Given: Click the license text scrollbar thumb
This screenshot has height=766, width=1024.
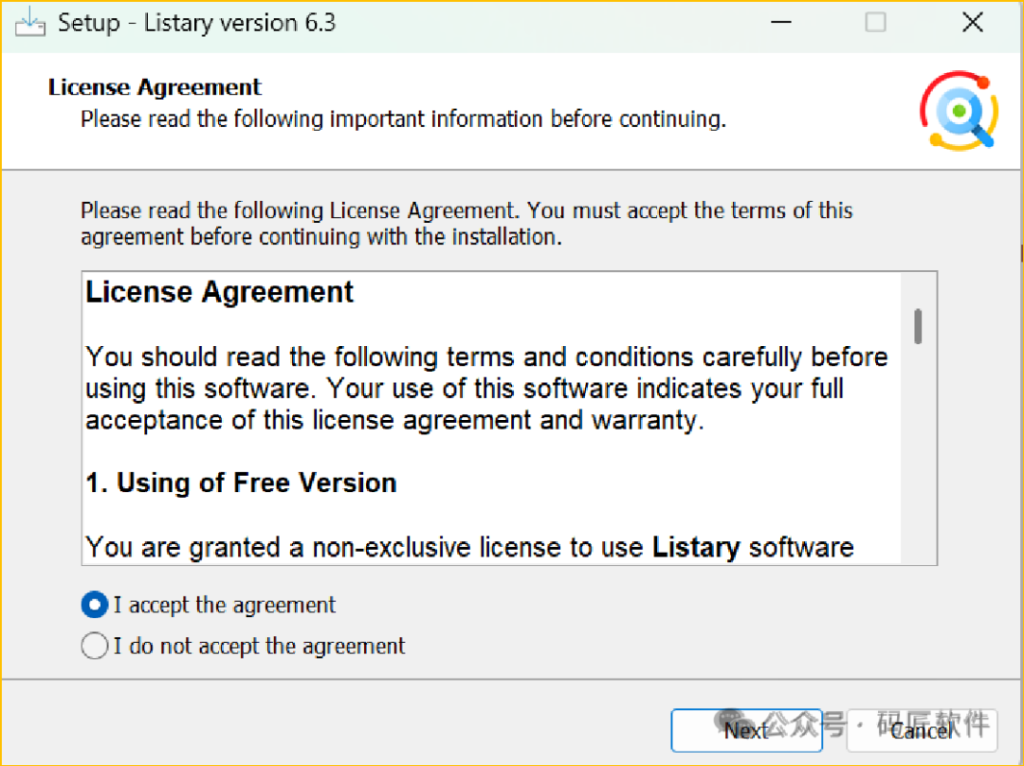Looking at the screenshot, I should click(918, 326).
